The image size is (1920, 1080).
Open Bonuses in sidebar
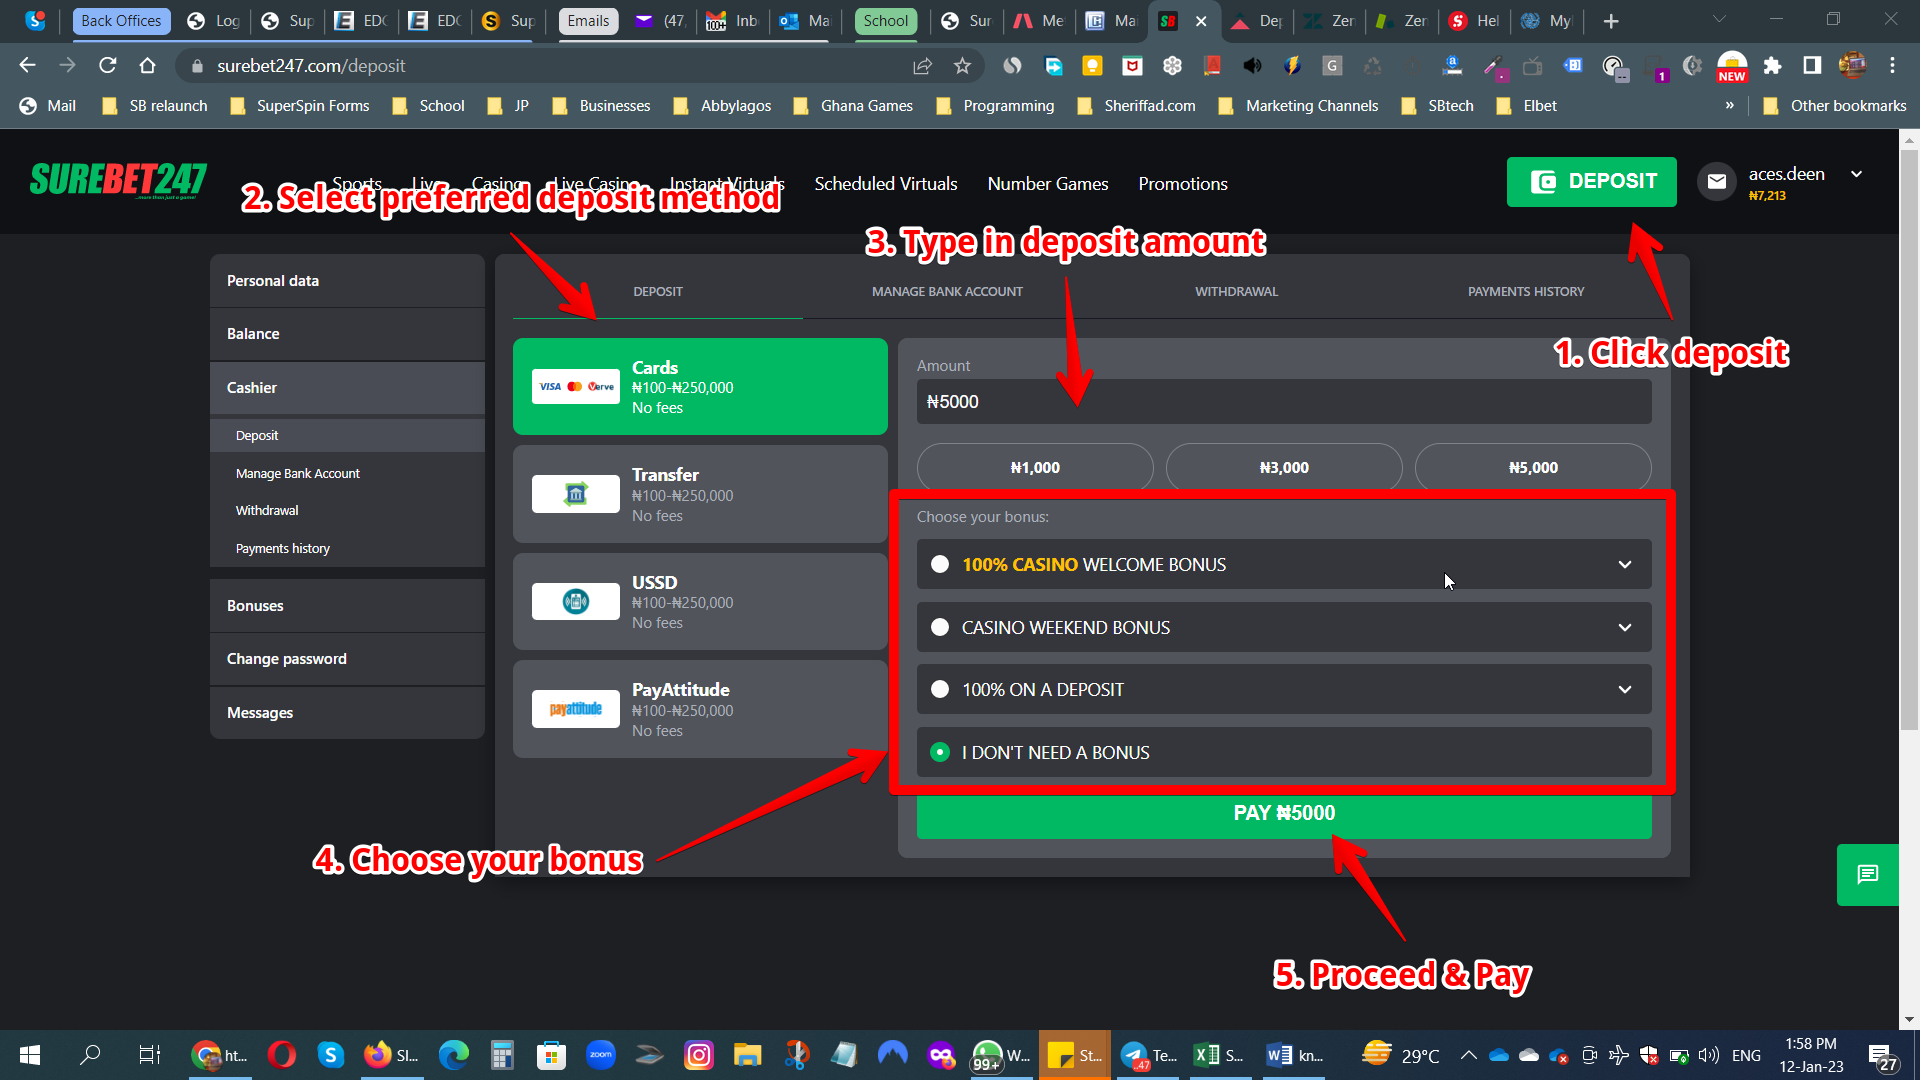pyautogui.click(x=347, y=606)
